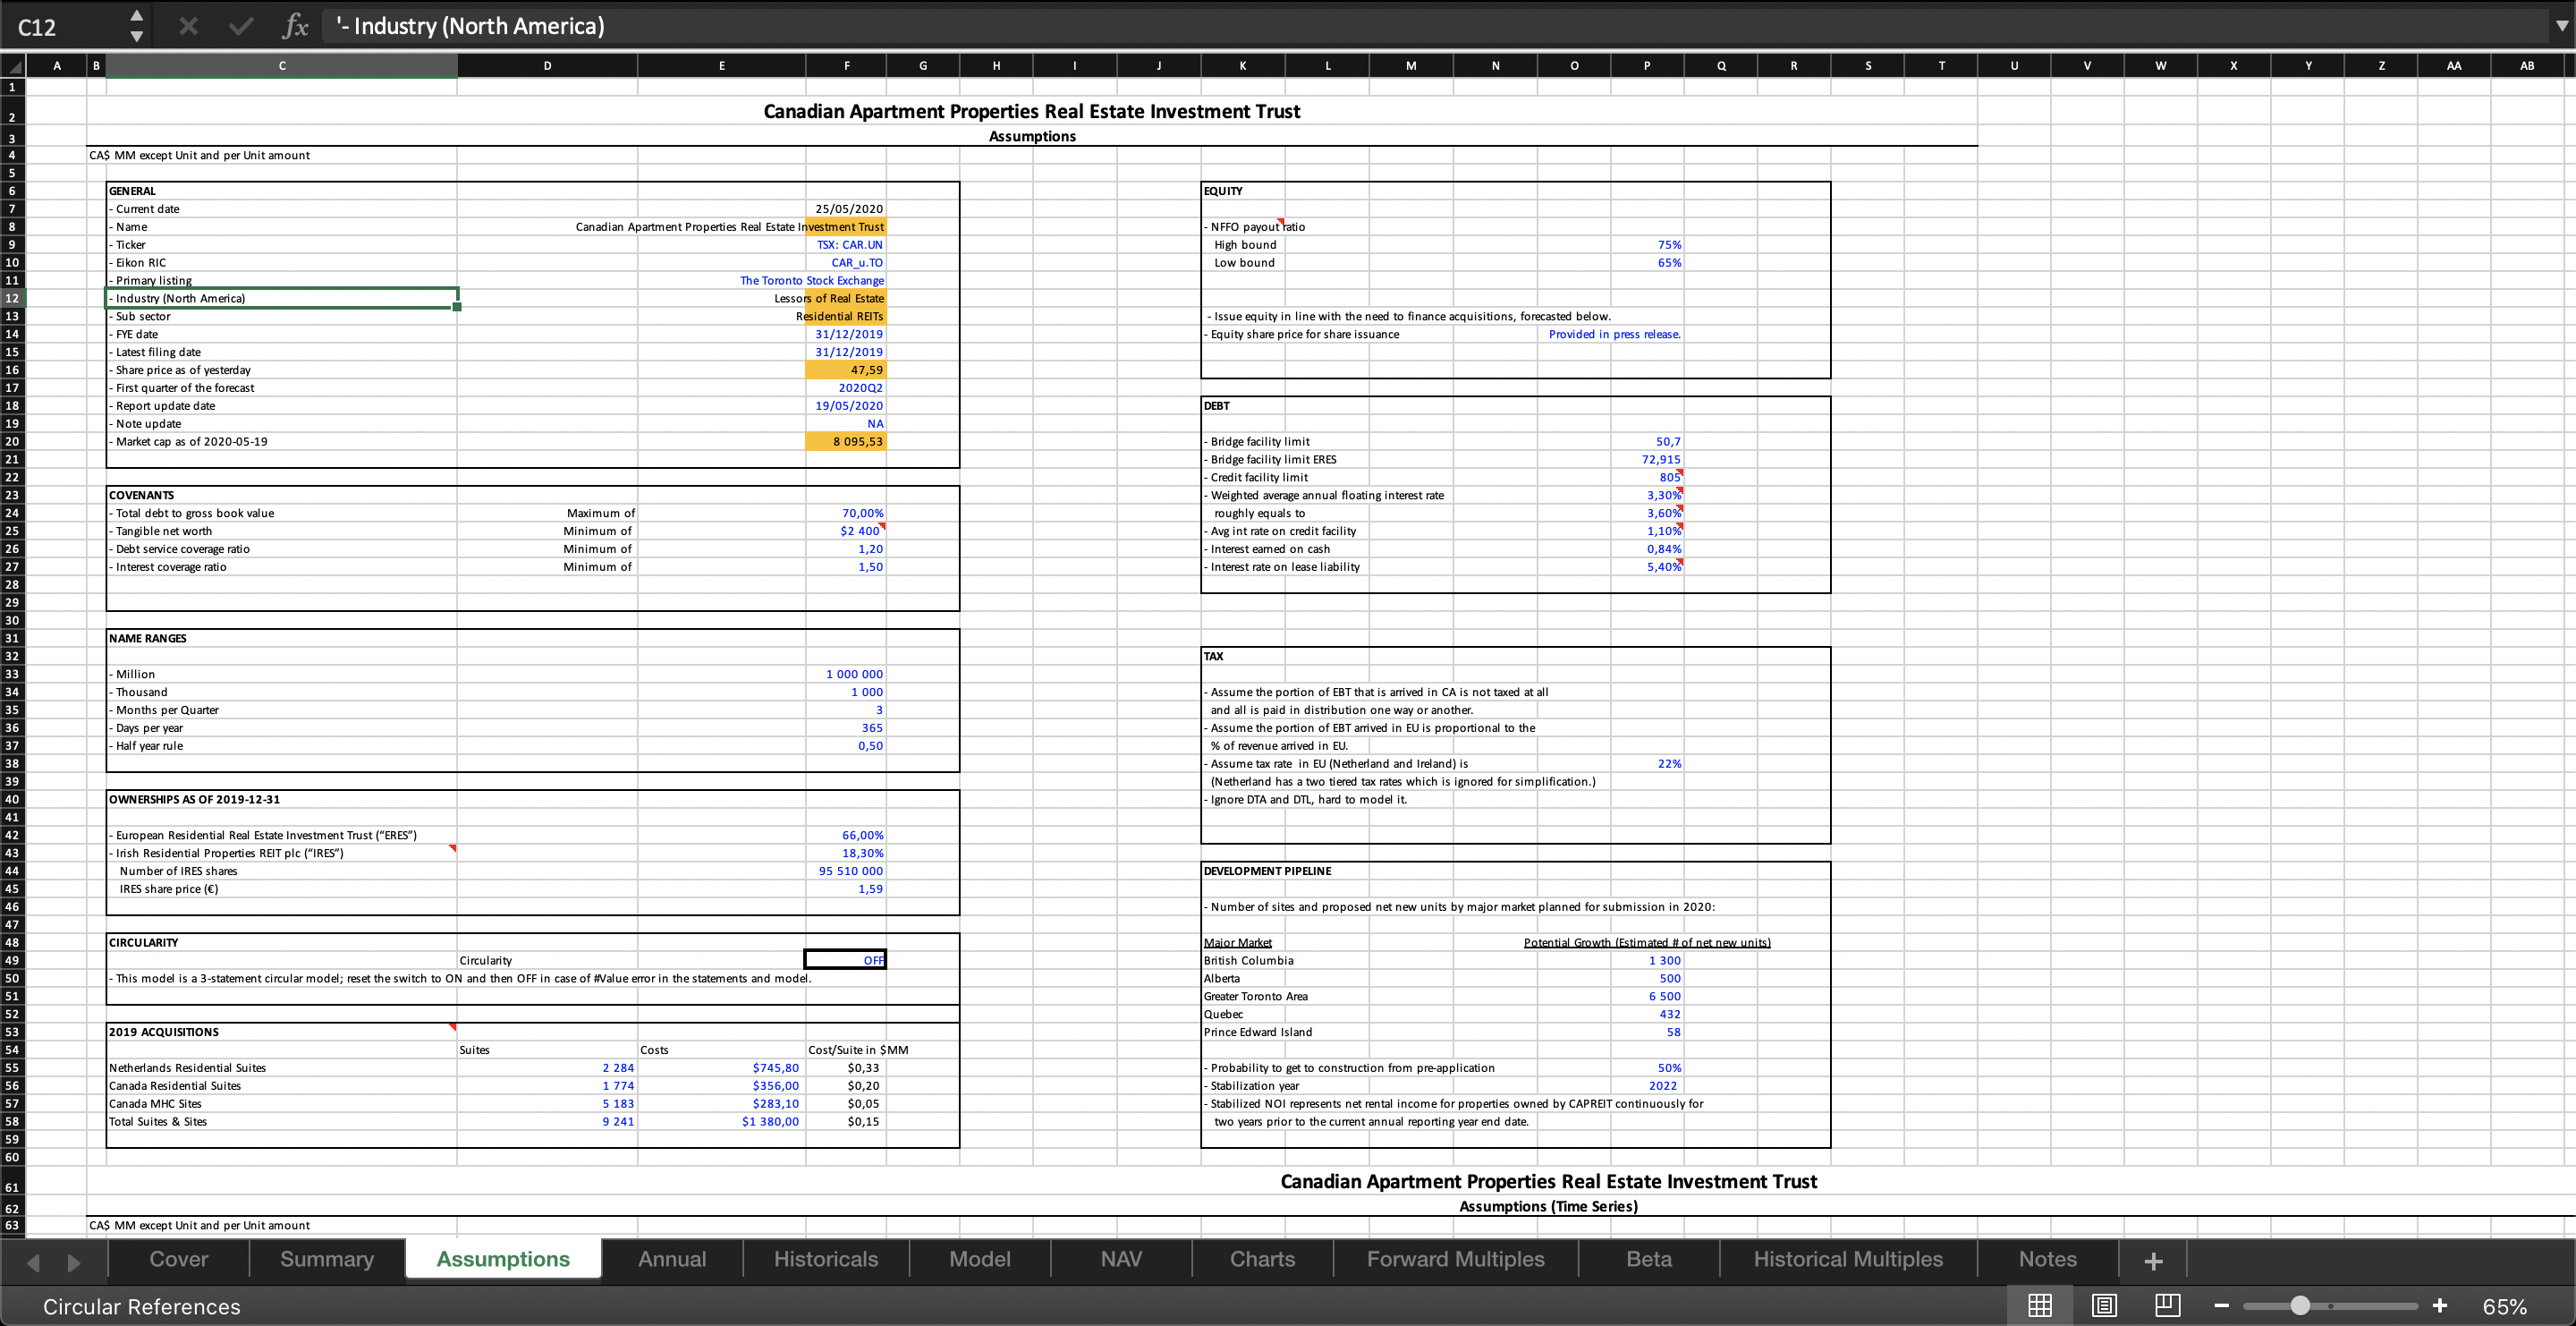This screenshot has height=1326, width=2576.
Task: Select the Major Market underlined header
Action: pos(1238,943)
